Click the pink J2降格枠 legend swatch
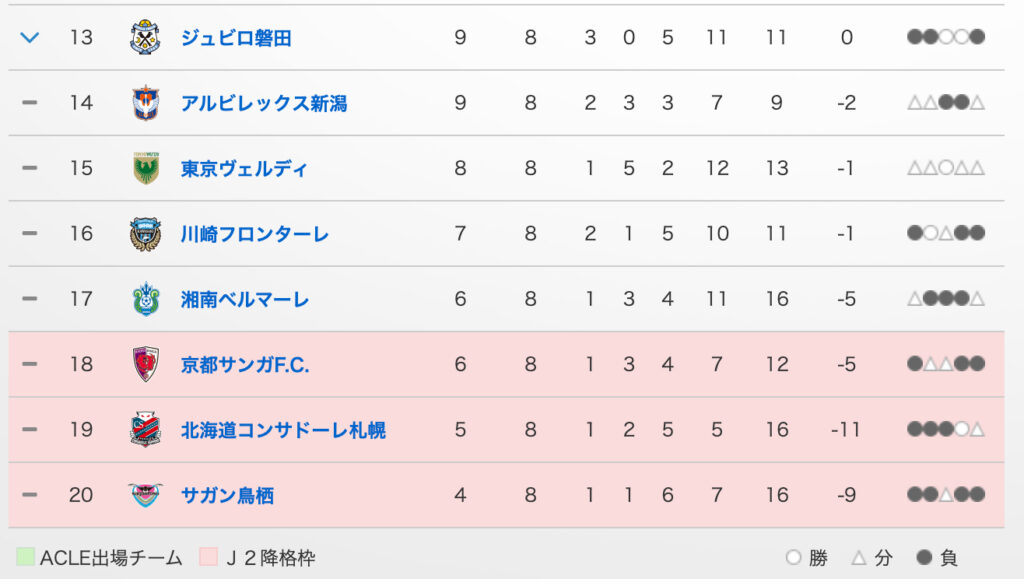The height and width of the screenshot is (579, 1024). click(208, 557)
